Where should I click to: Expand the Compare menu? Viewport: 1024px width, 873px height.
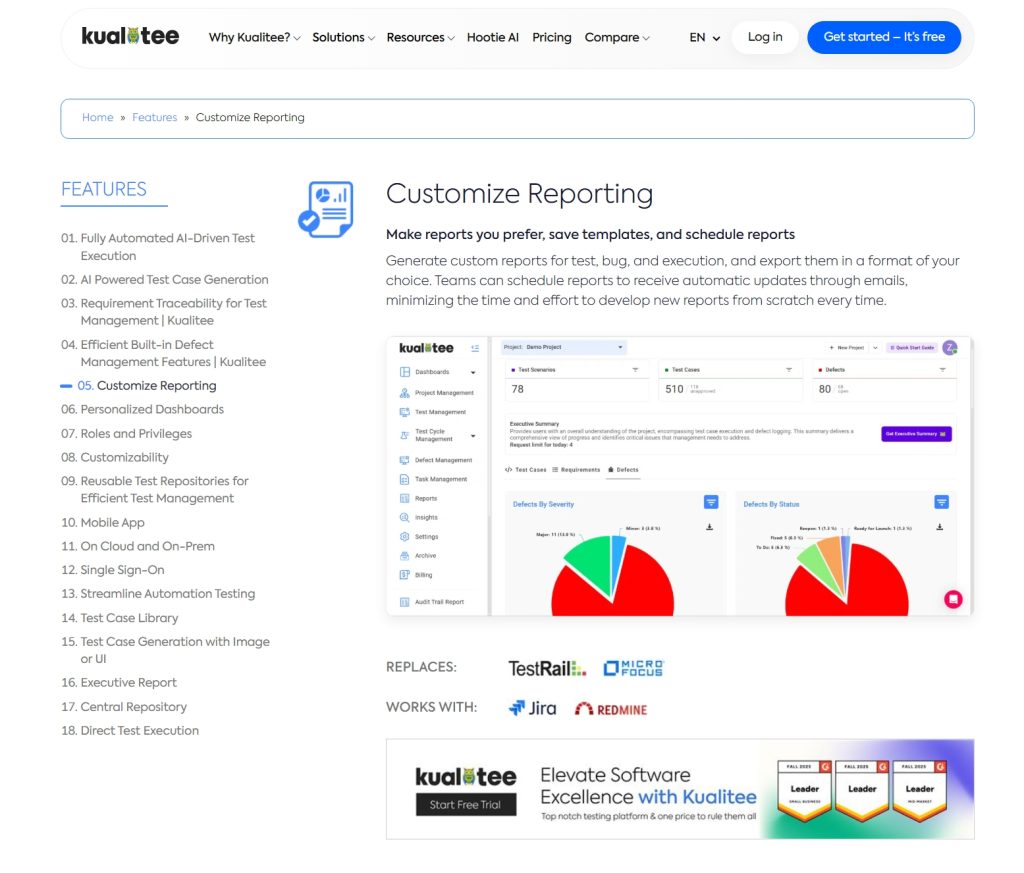pos(616,37)
